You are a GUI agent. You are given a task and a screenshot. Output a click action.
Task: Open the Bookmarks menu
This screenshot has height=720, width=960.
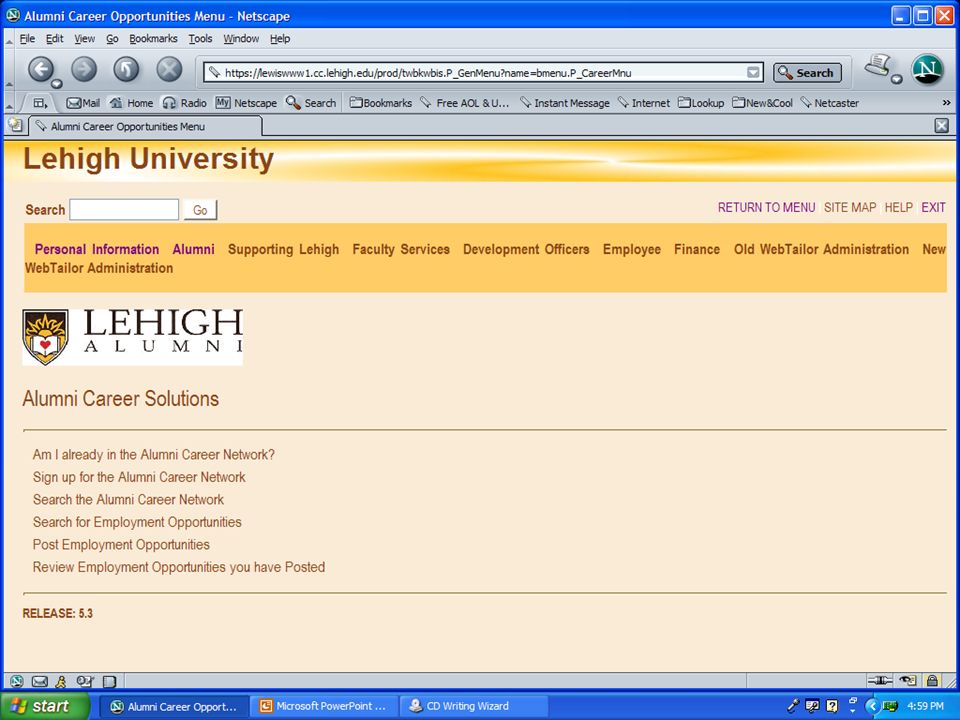[x=153, y=39]
